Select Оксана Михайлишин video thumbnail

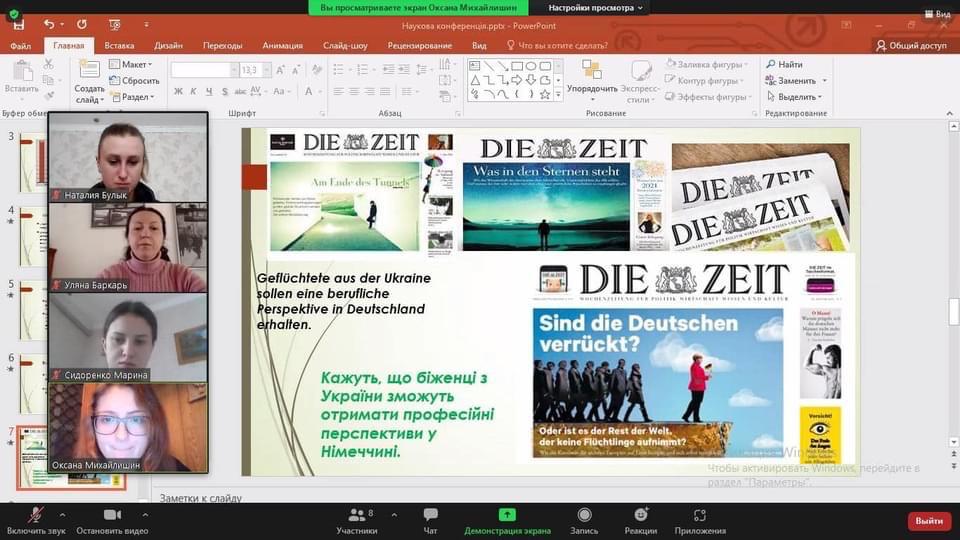point(128,428)
